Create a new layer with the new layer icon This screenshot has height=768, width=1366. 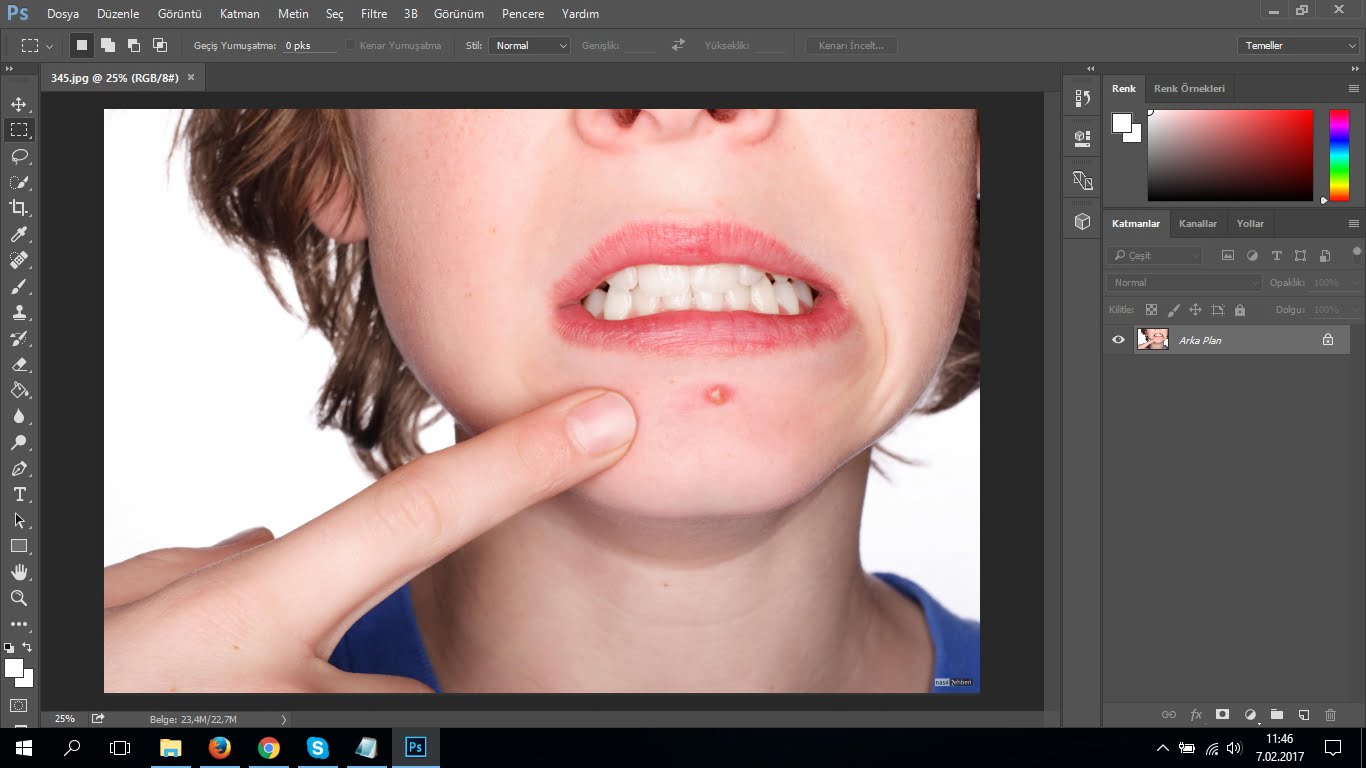tap(1302, 714)
